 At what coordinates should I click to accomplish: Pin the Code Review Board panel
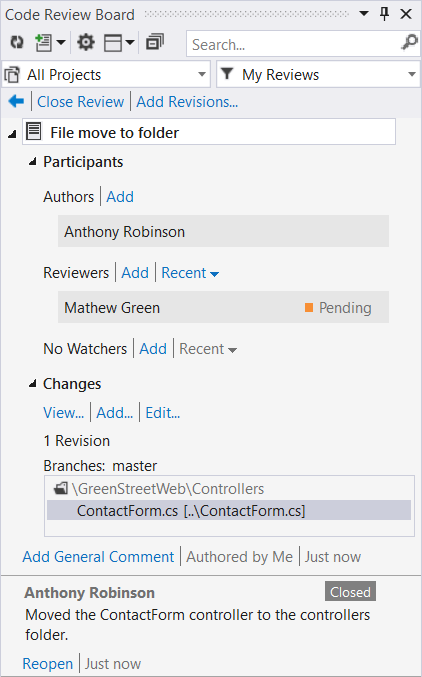384,14
